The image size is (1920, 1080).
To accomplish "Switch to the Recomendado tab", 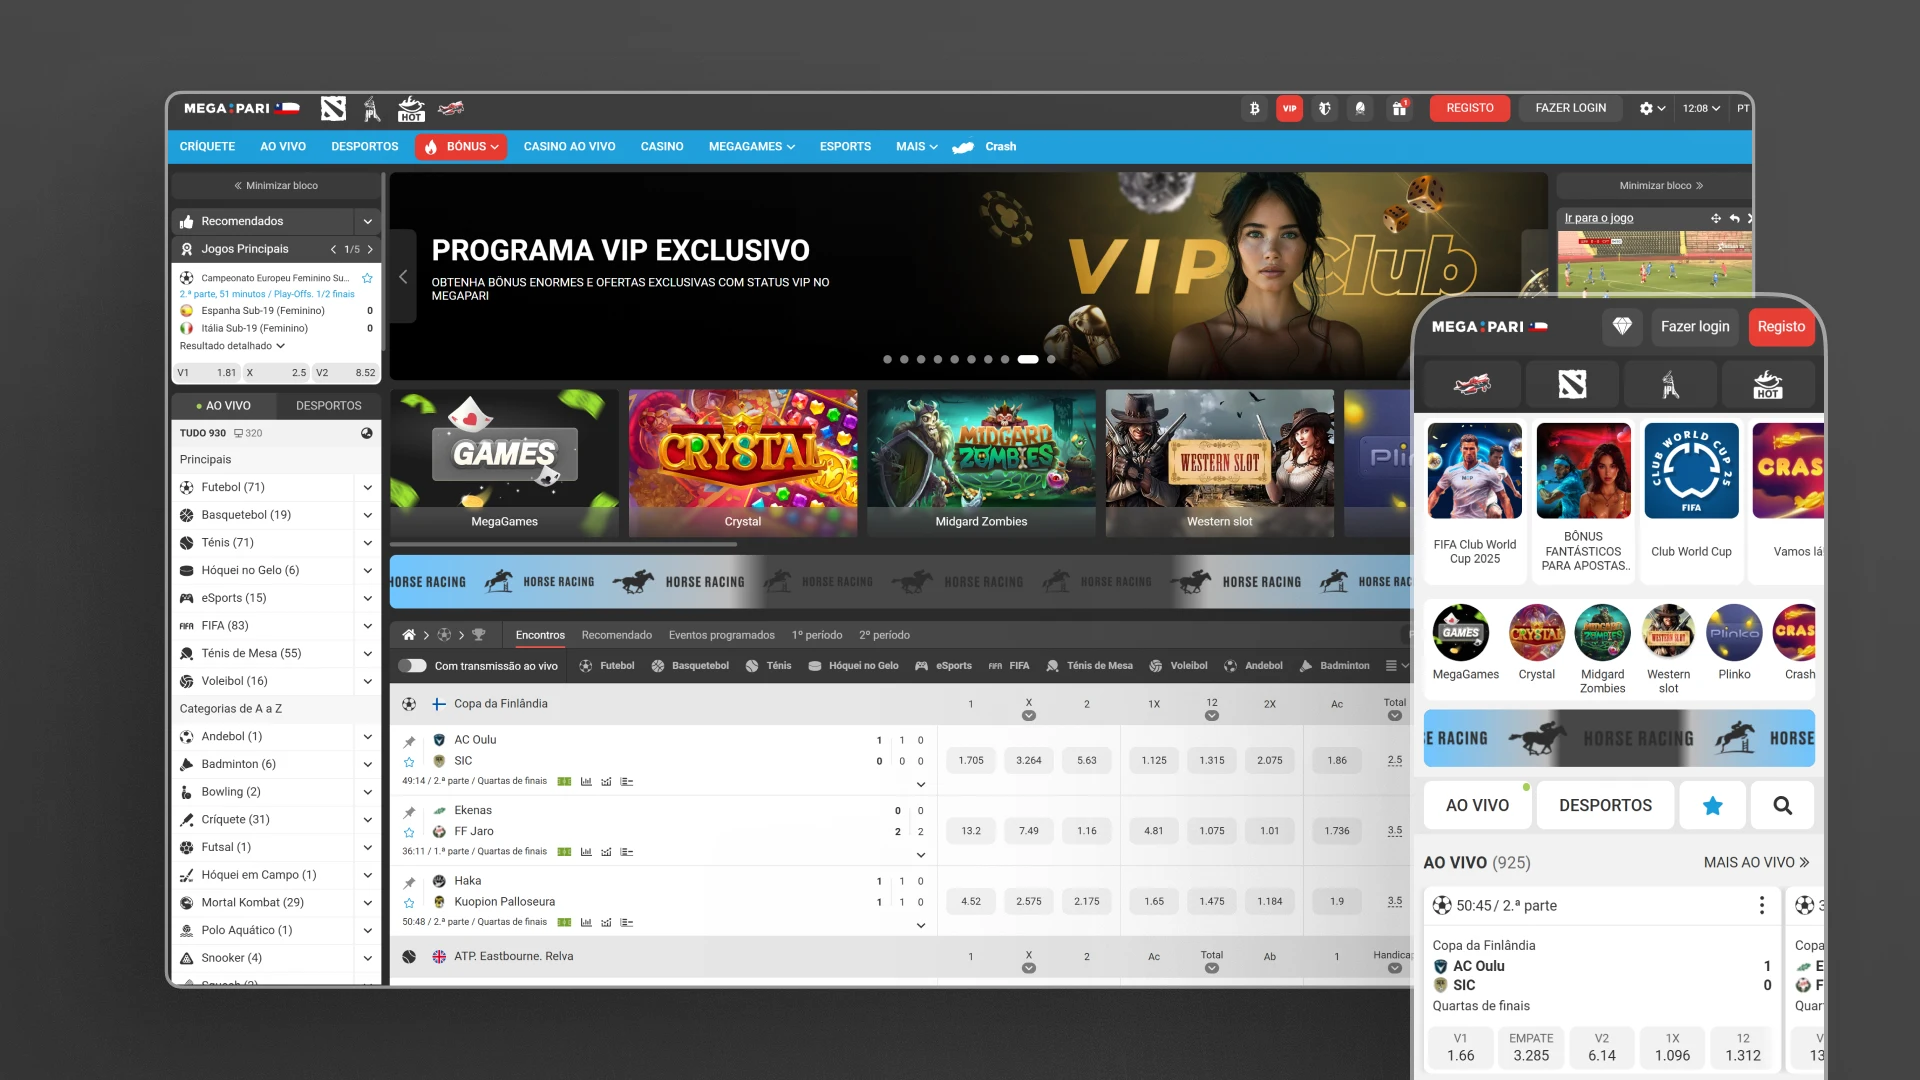I will click(x=616, y=635).
